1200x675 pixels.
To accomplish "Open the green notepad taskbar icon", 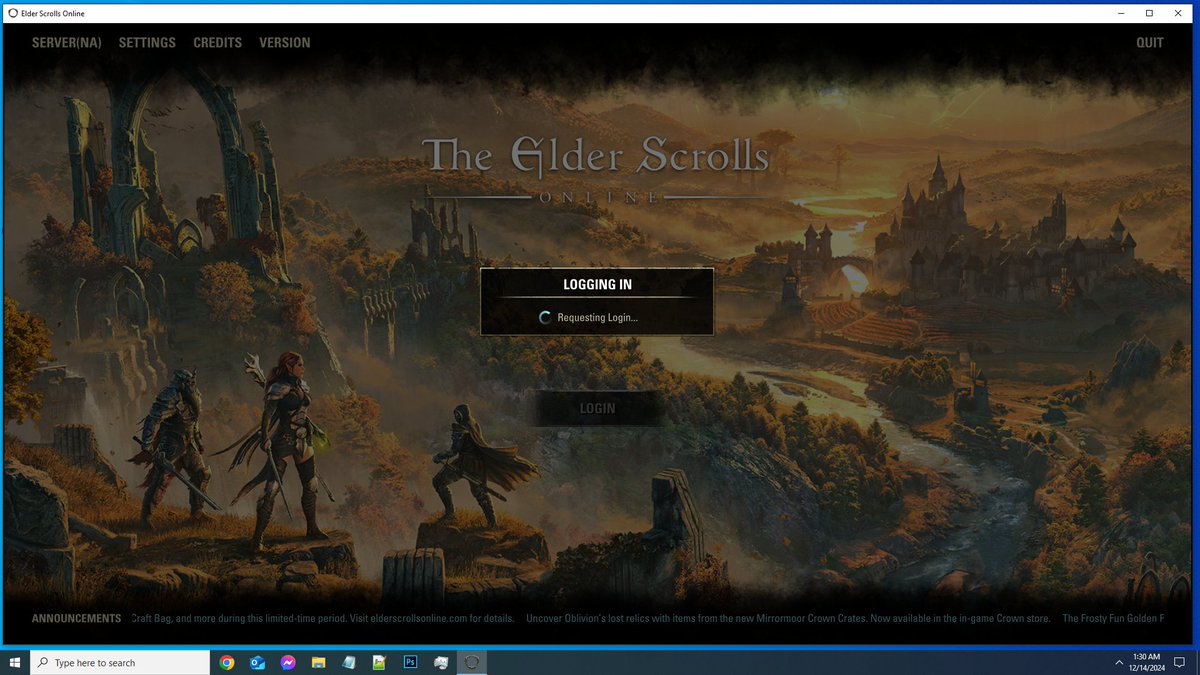I will 379,662.
